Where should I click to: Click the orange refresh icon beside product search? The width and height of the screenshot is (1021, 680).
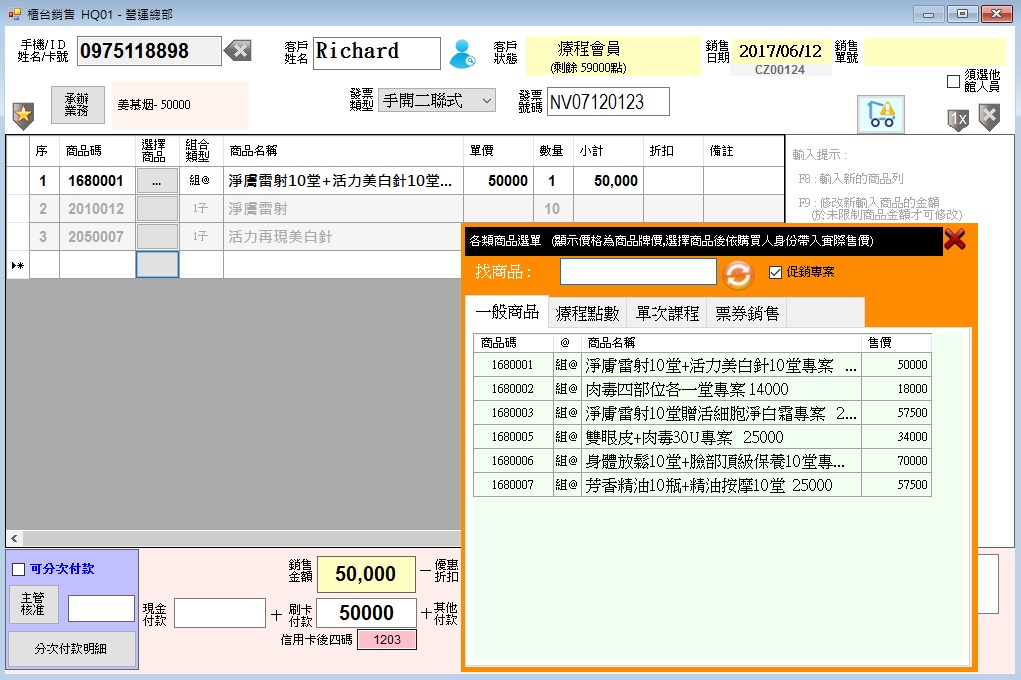coord(738,273)
